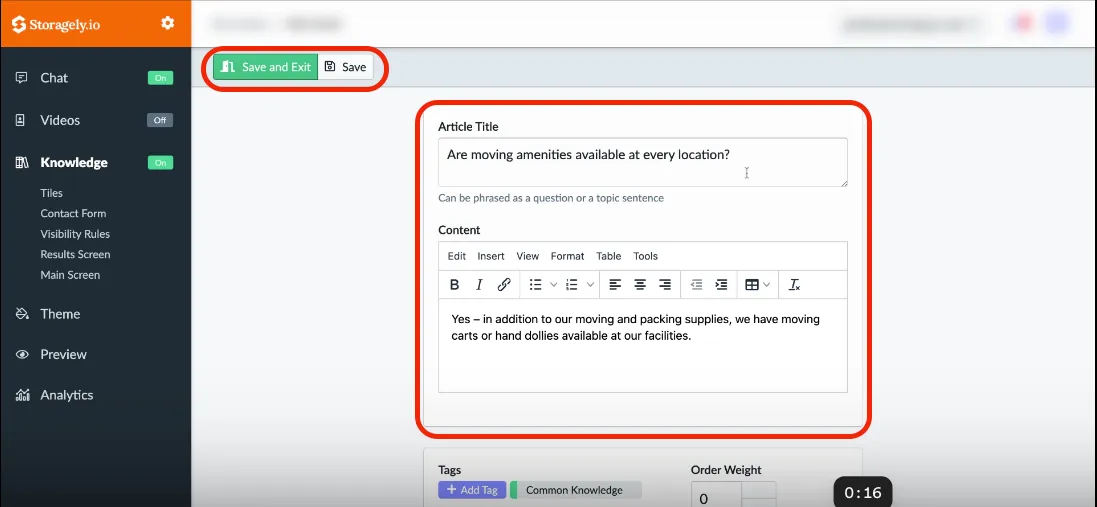Click the numbered list icon
Image resolution: width=1097 pixels, height=507 pixels.
[572, 285]
